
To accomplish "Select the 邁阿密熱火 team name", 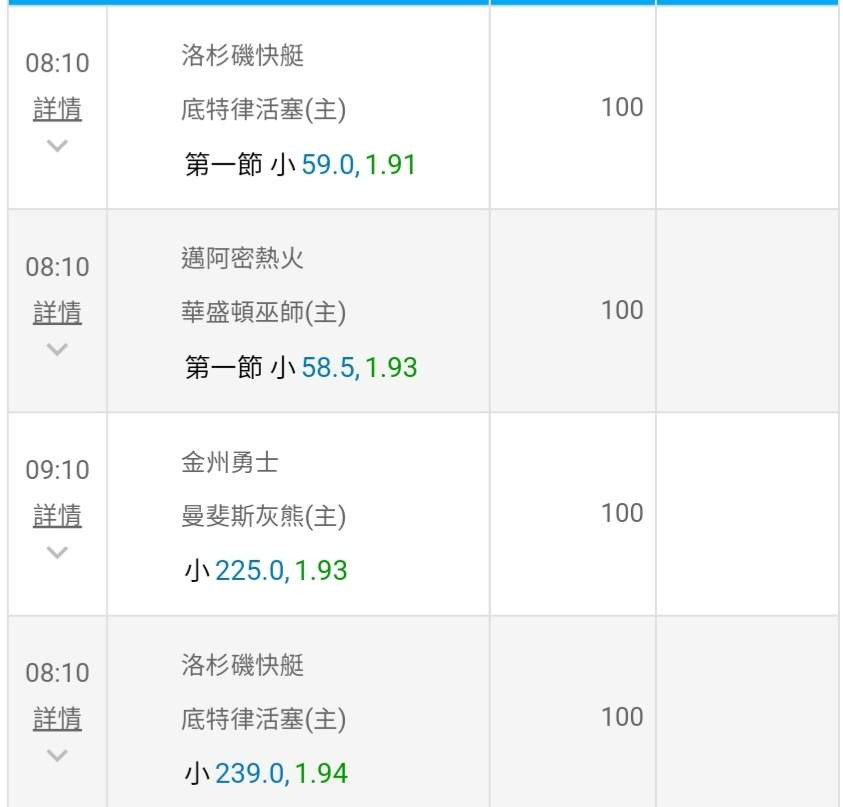I will (x=242, y=260).
